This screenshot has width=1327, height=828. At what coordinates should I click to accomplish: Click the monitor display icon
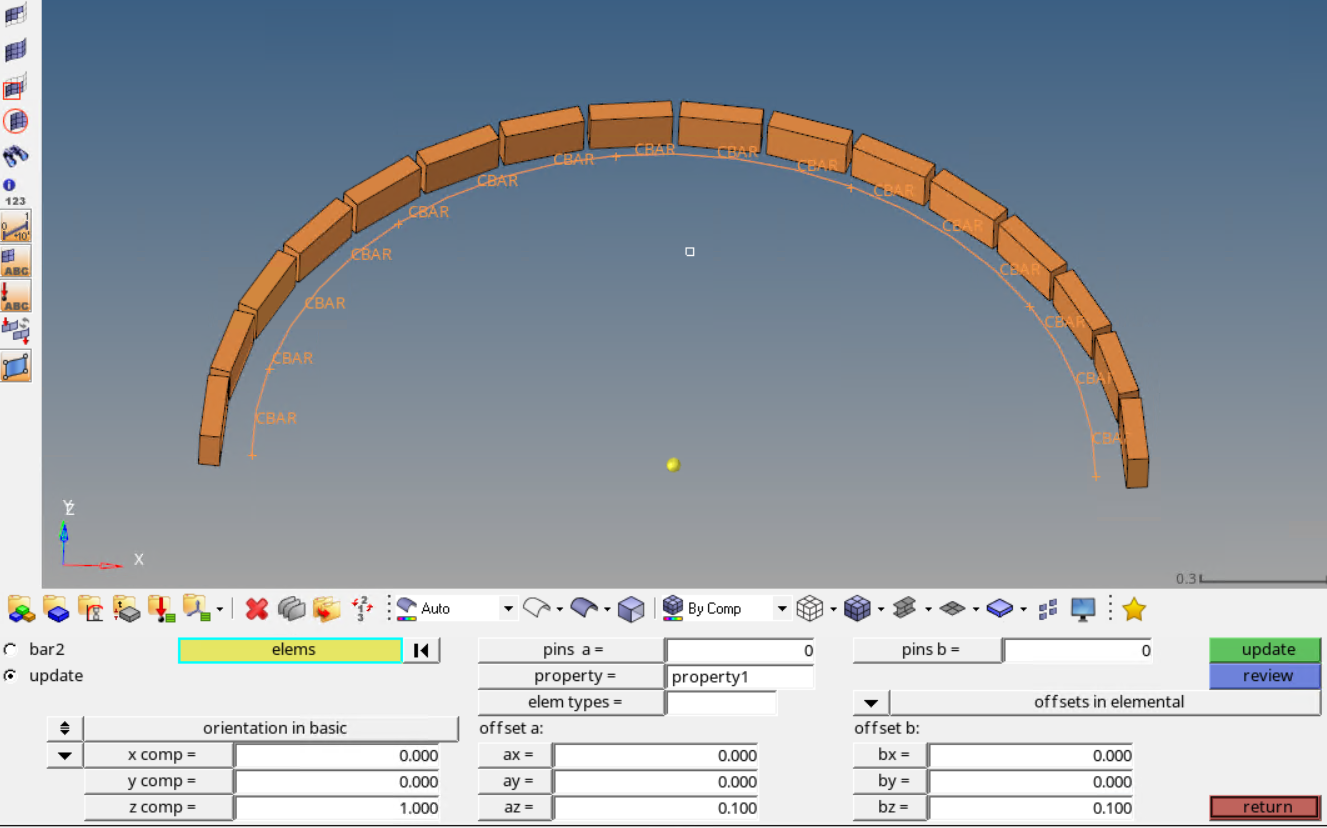click(x=1082, y=608)
